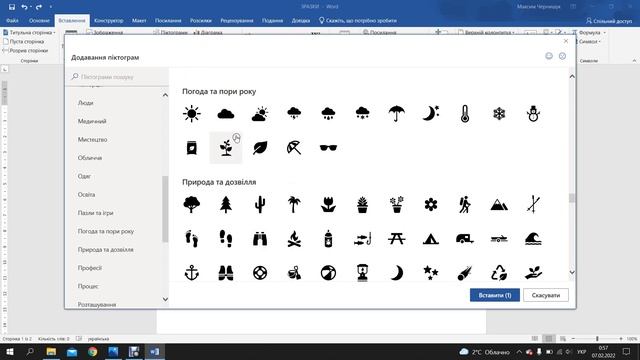Open the Професії category
640x360 pixels.
tap(89, 268)
